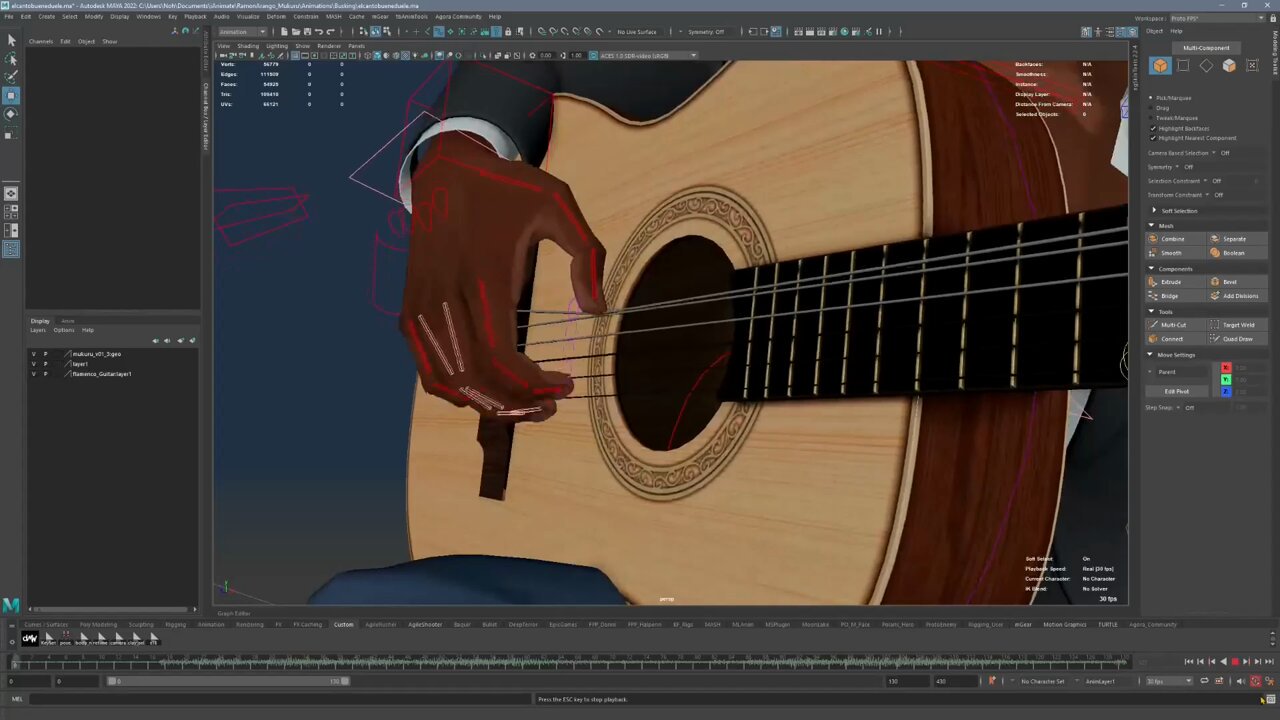Open the Playback menu
The height and width of the screenshot is (720, 1280).
click(x=195, y=16)
